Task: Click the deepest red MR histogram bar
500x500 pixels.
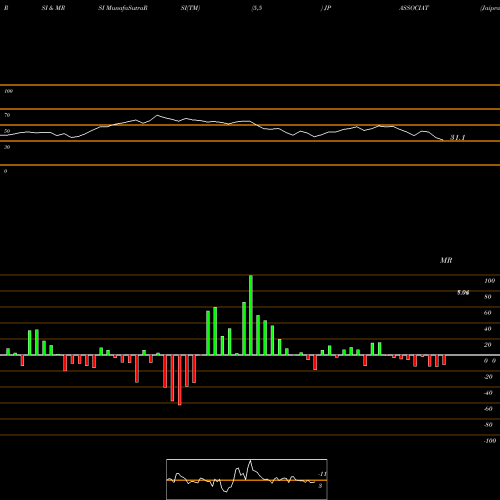Action: tap(180, 380)
